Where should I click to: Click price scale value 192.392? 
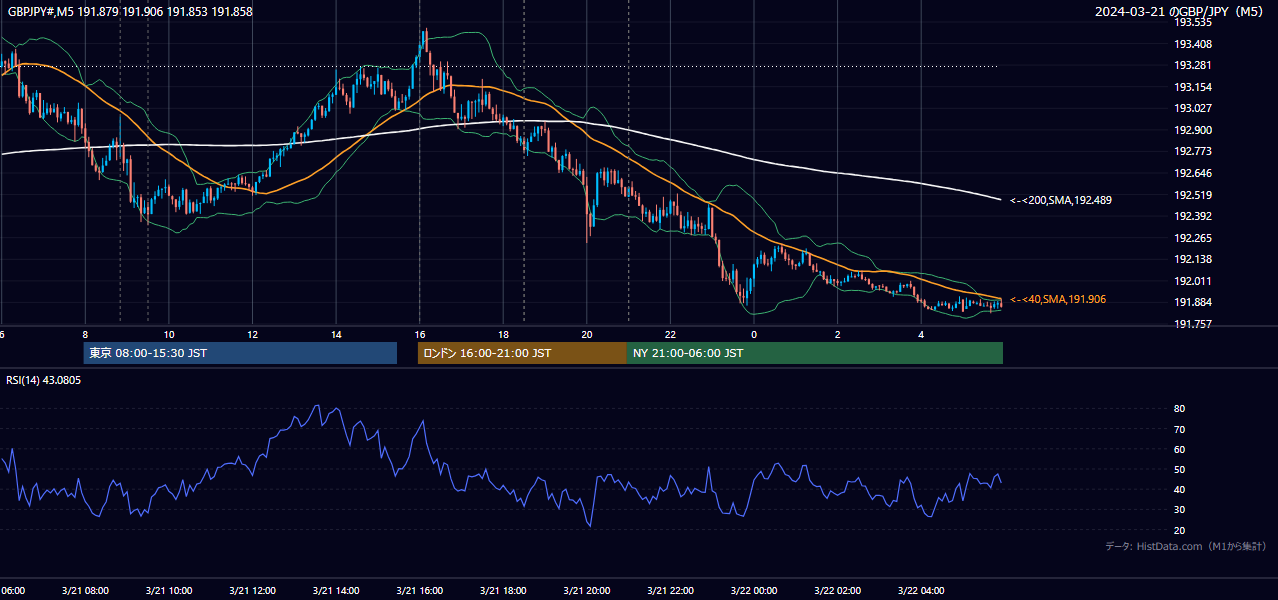pyautogui.click(x=1193, y=216)
